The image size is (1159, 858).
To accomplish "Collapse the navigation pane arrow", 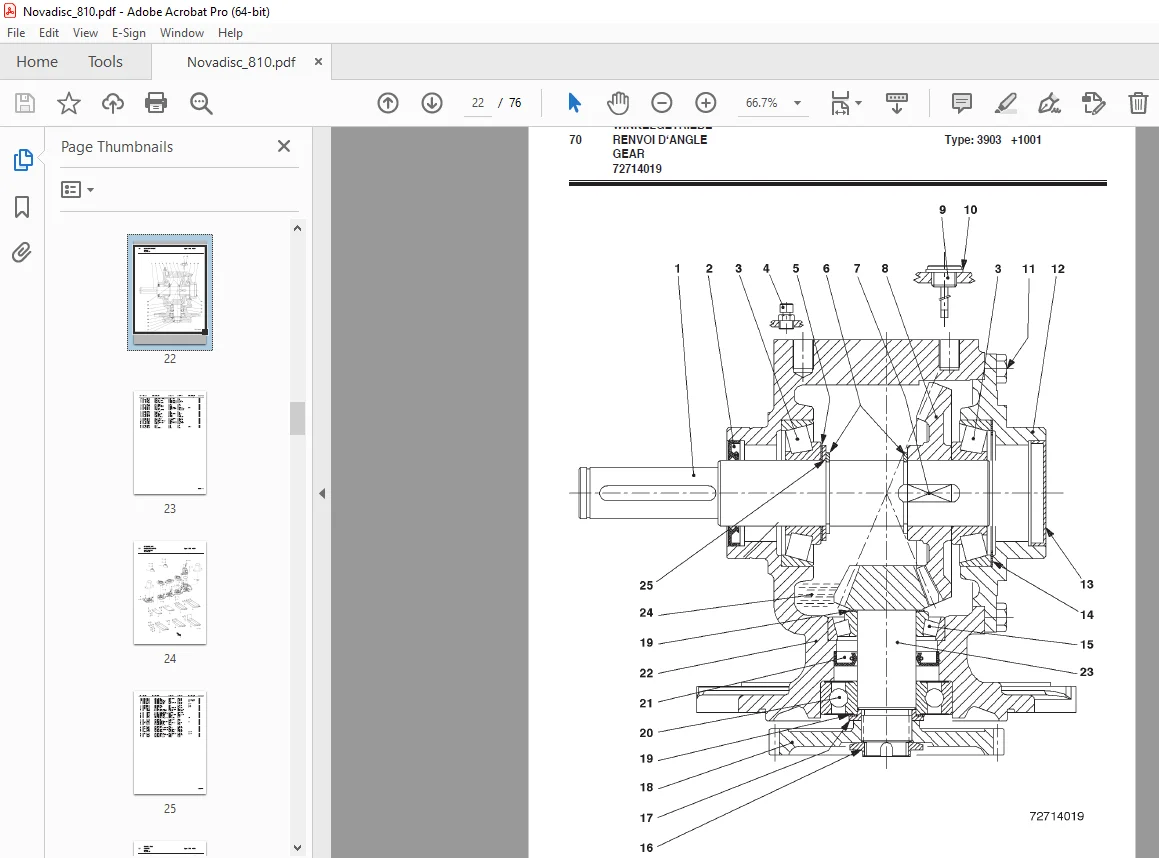I will pos(322,493).
